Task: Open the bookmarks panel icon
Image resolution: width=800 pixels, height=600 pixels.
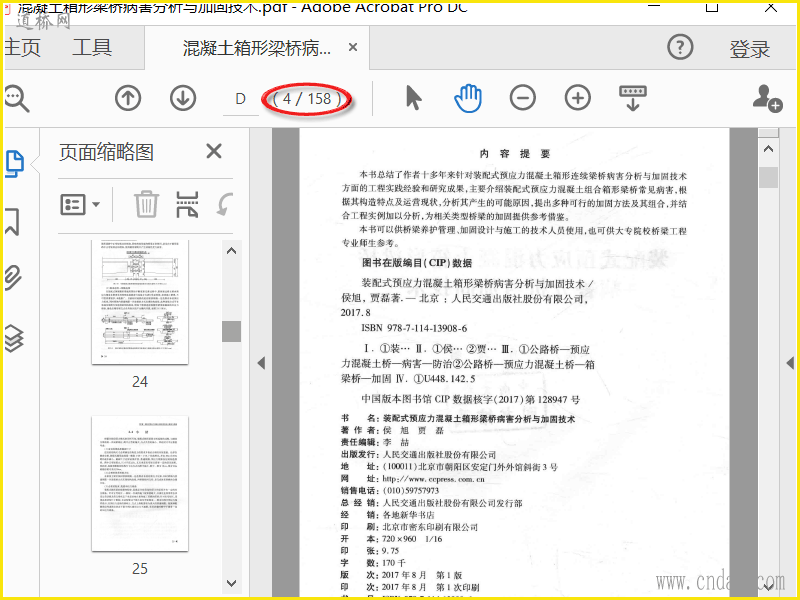Action: click(x=12, y=221)
